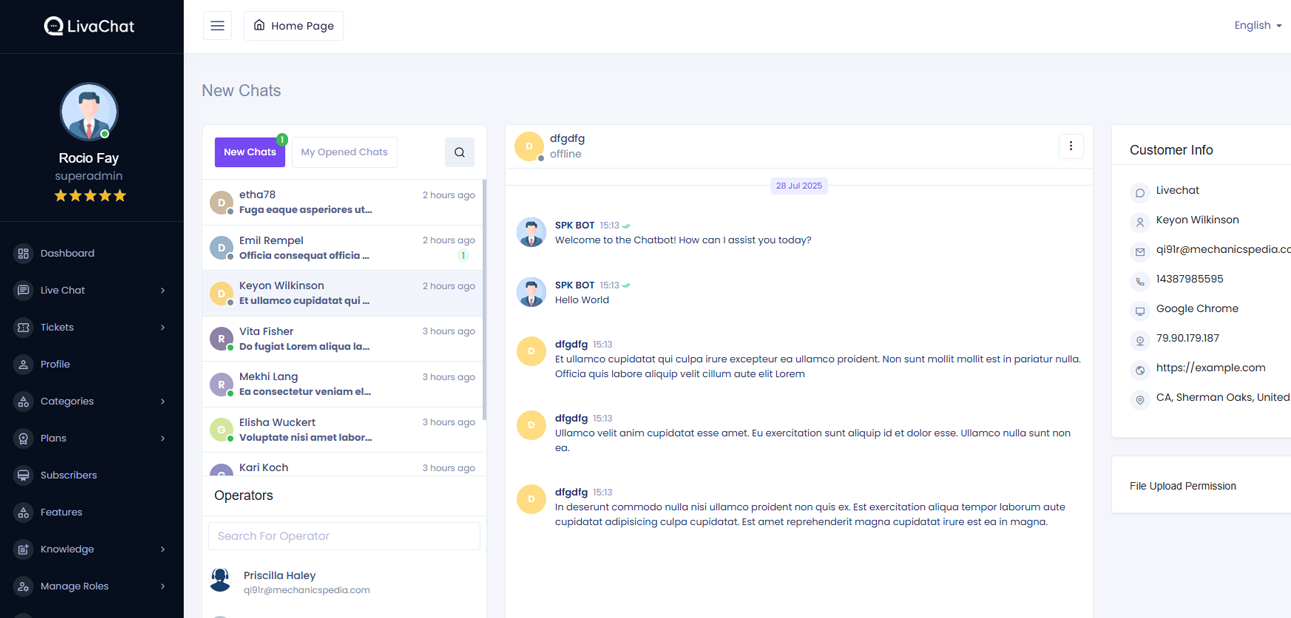This screenshot has width=1291, height=618.
Task: Switch to My Opened Chats tab
Action: pos(344,153)
